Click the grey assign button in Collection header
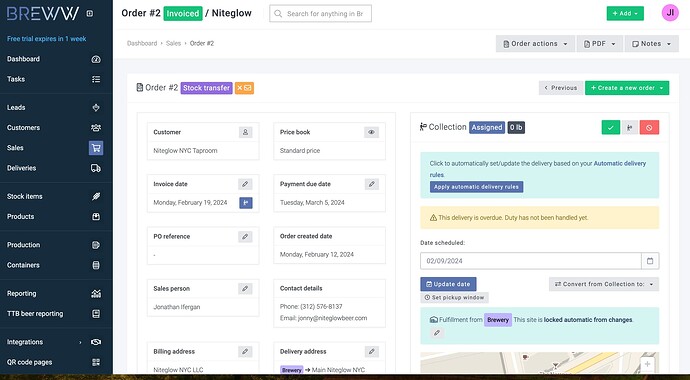Screen dimensions: 690x380 (630, 128)
